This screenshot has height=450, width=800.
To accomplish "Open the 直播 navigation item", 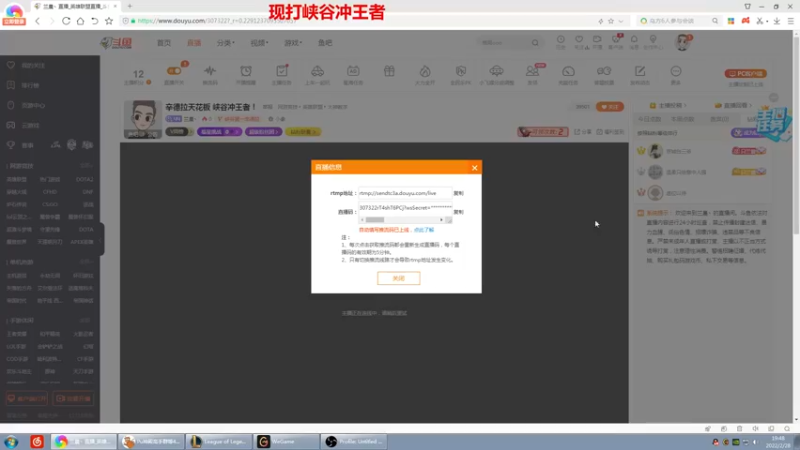I will [194, 43].
